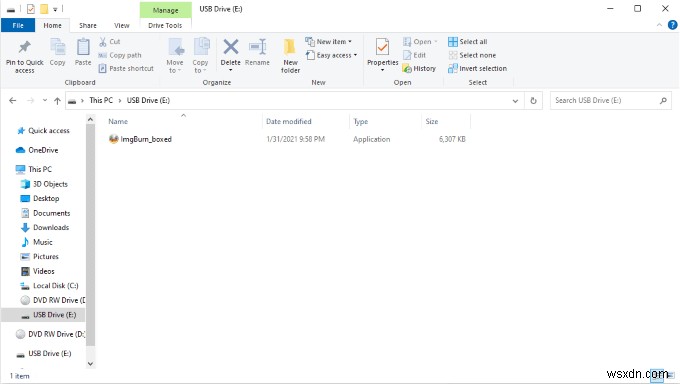
Task: Open the Customize Quick Access Toolbar dropdown
Action: [55, 9]
